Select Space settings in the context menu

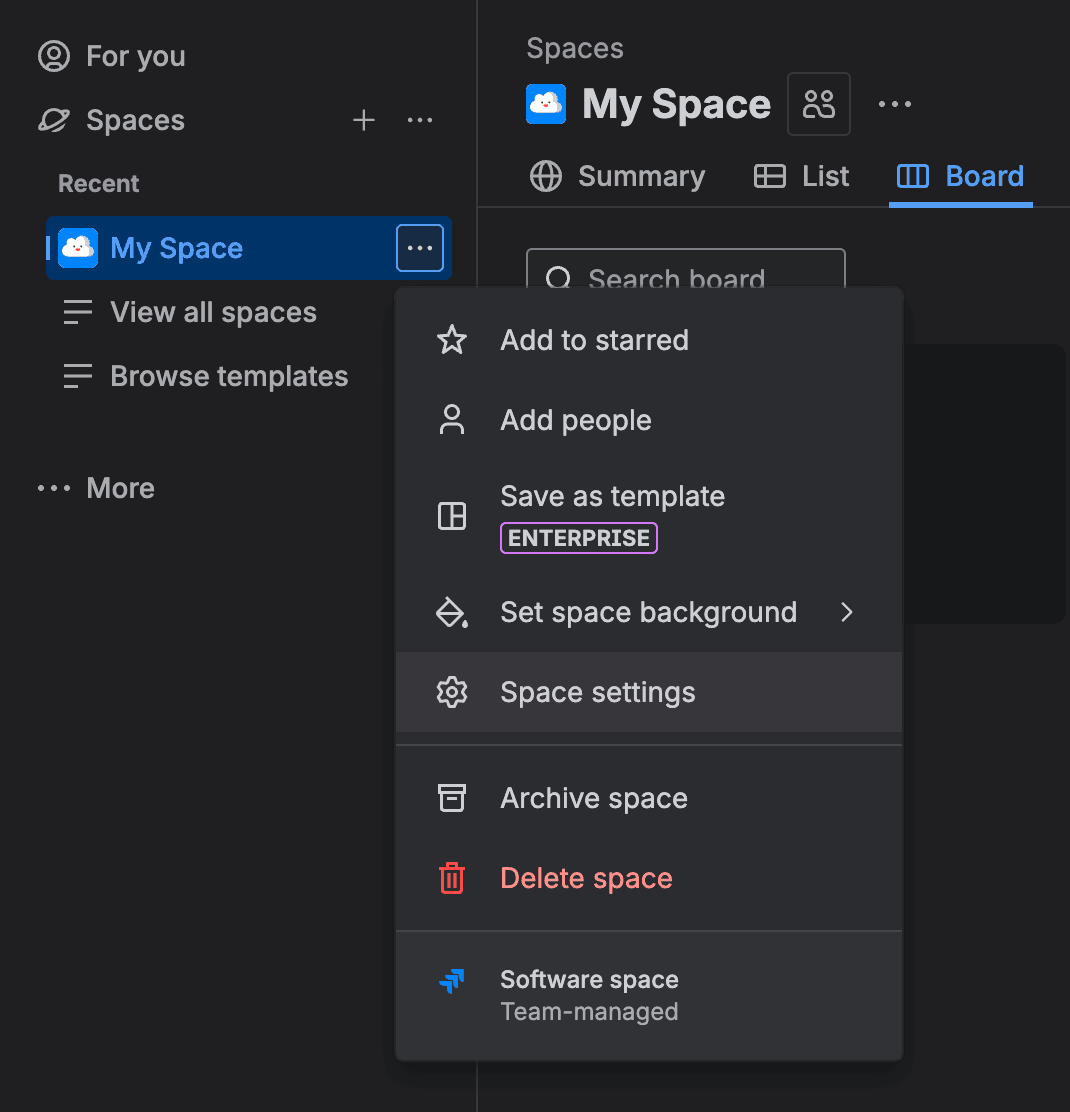[x=597, y=691]
